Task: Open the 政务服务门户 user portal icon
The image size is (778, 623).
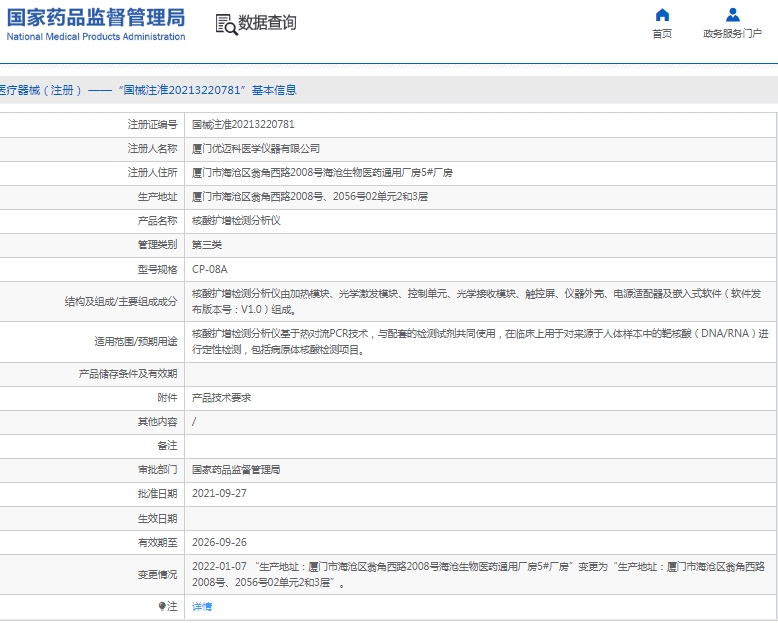Action: tap(732, 15)
